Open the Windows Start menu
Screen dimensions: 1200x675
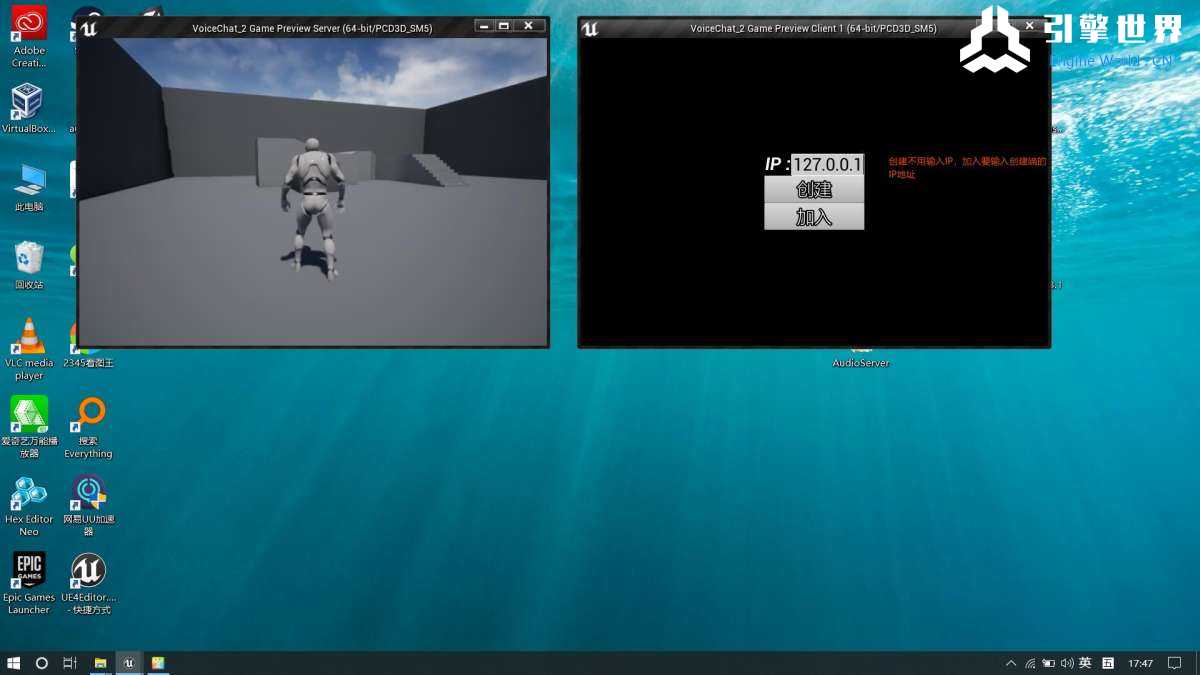(x=14, y=663)
